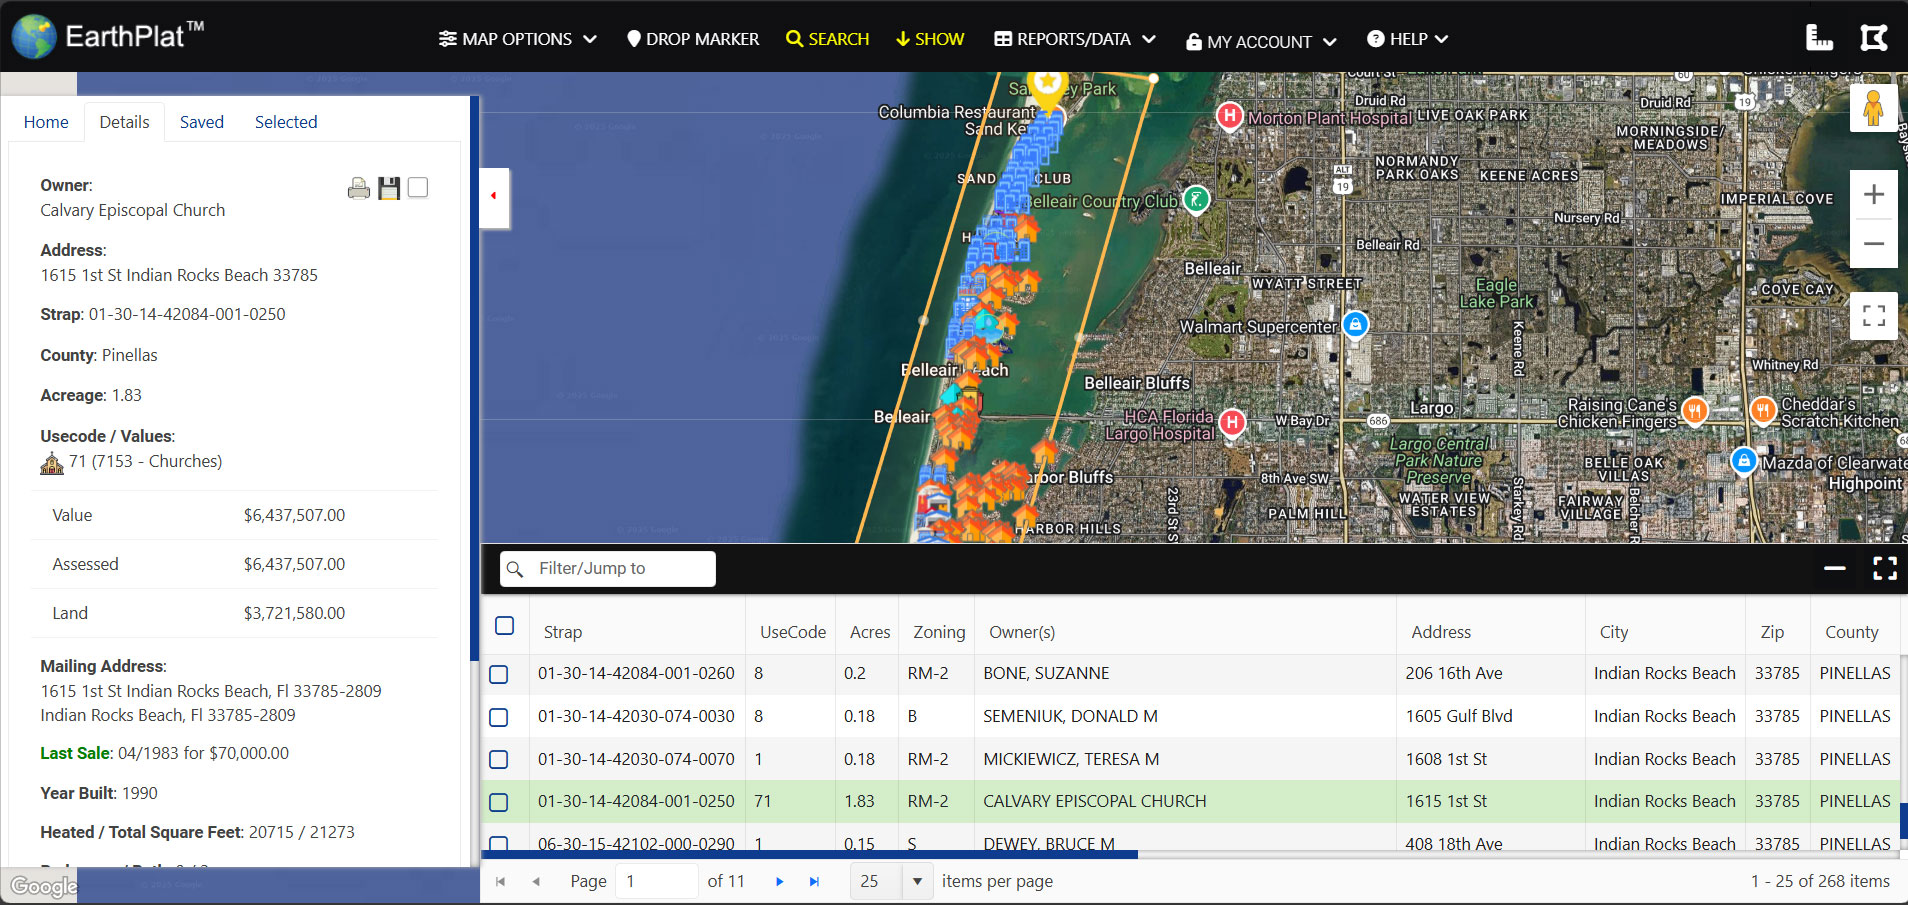Jump to last page of results
1908x905 pixels.
pyautogui.click(x=814, y=881)
